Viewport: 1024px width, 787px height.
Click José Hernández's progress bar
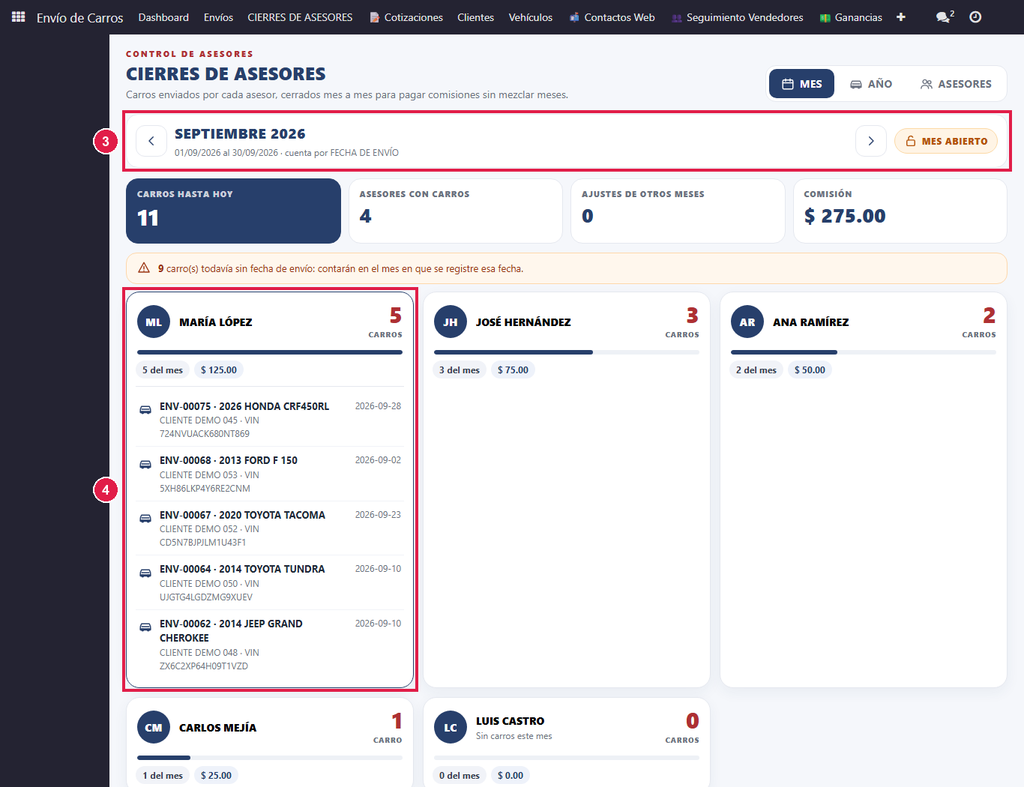pos(567,352)
